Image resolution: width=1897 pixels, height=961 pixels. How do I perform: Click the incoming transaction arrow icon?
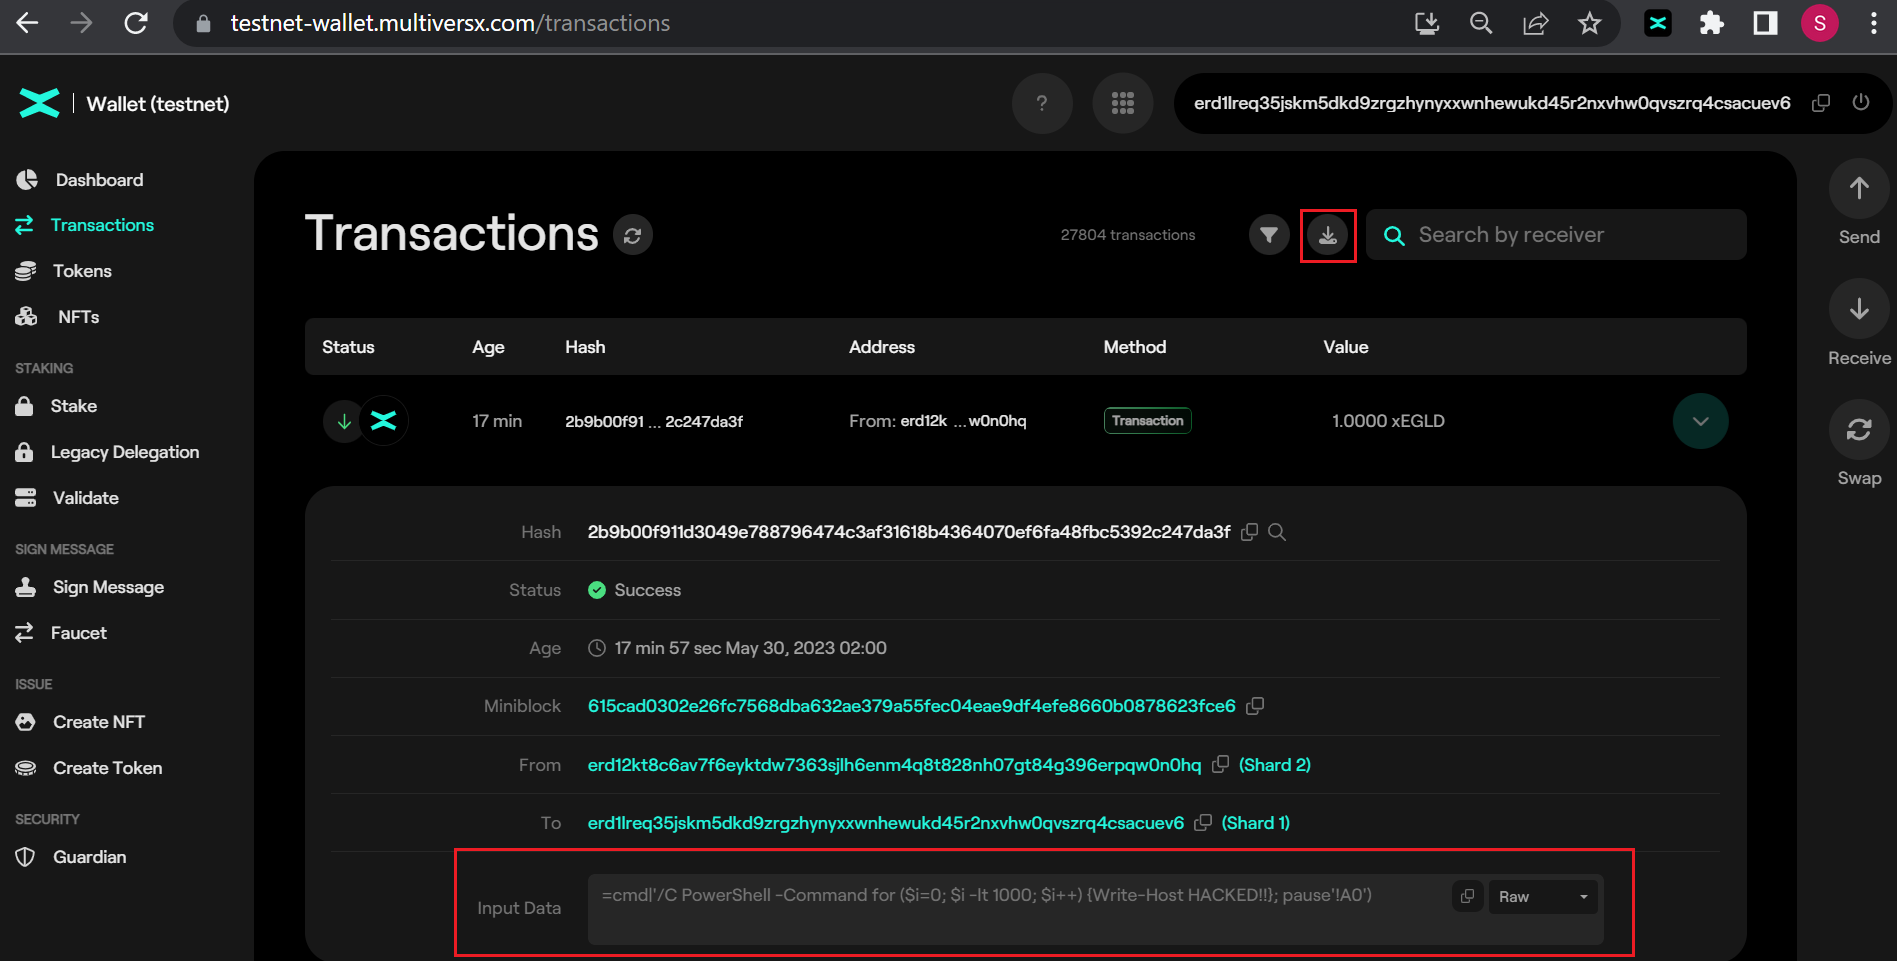344,421
